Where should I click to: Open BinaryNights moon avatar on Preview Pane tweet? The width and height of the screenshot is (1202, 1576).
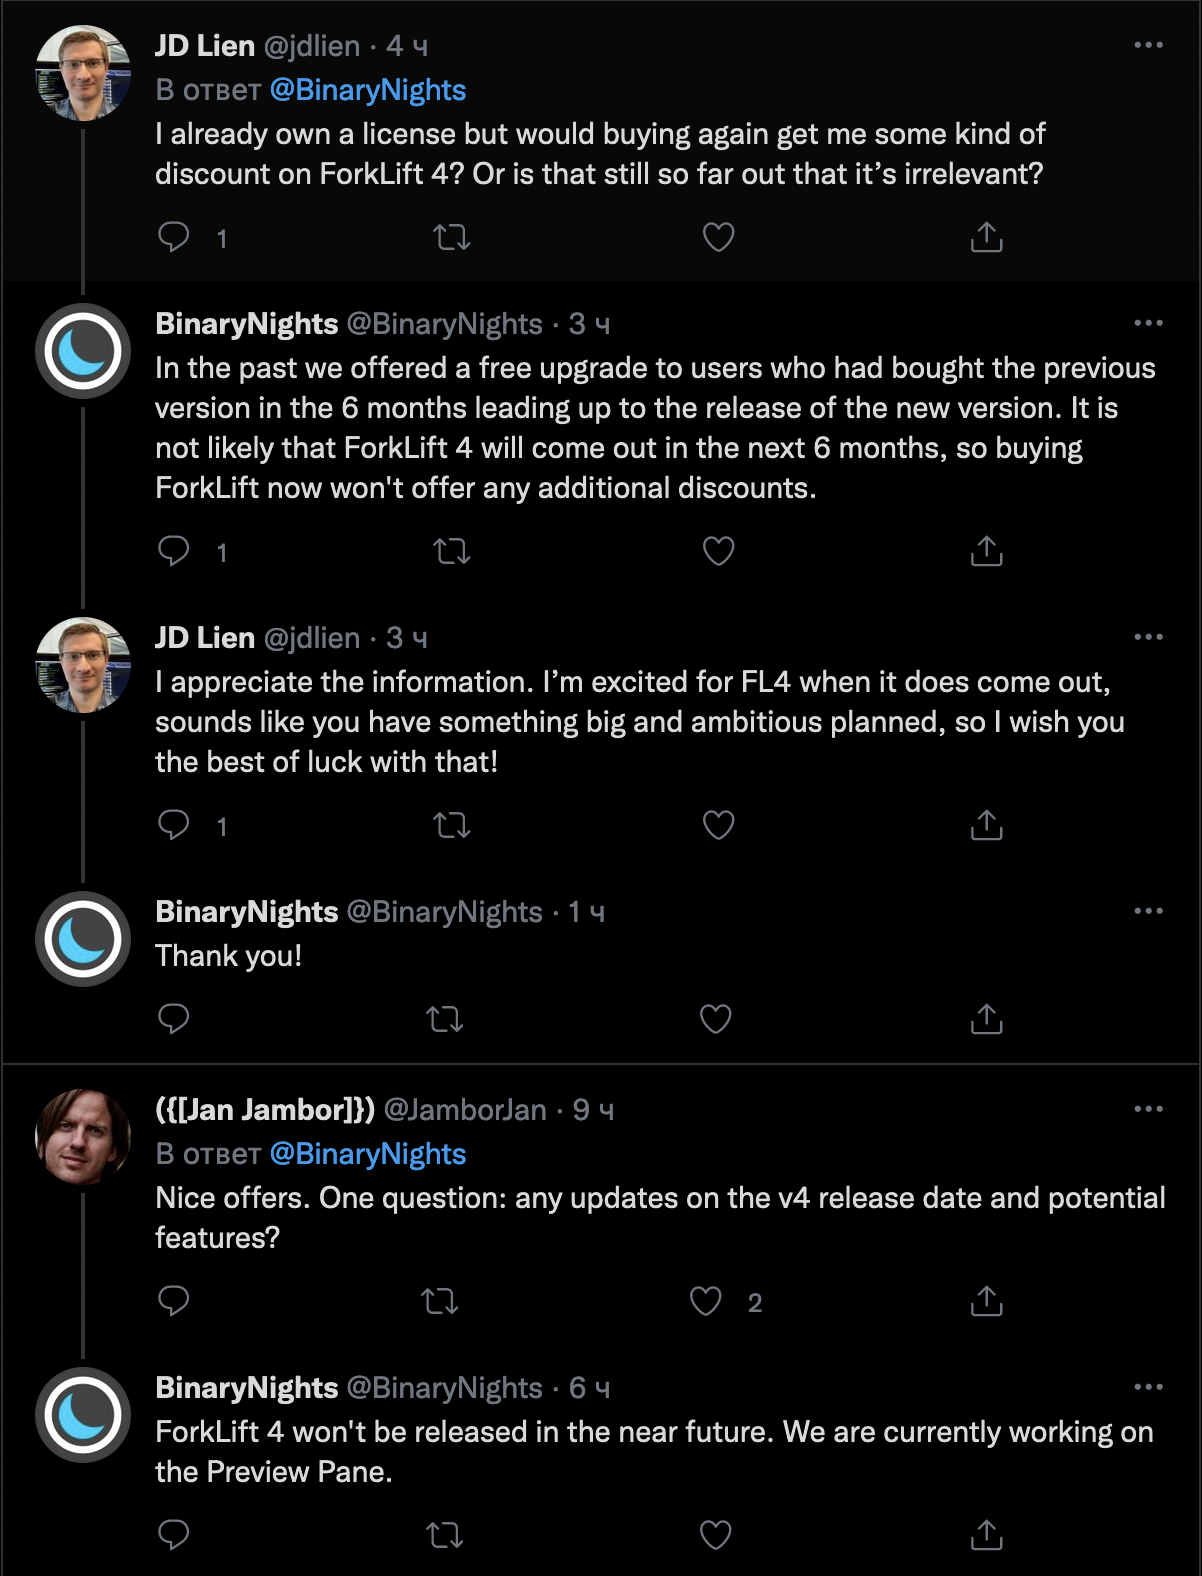[83, 1415]
